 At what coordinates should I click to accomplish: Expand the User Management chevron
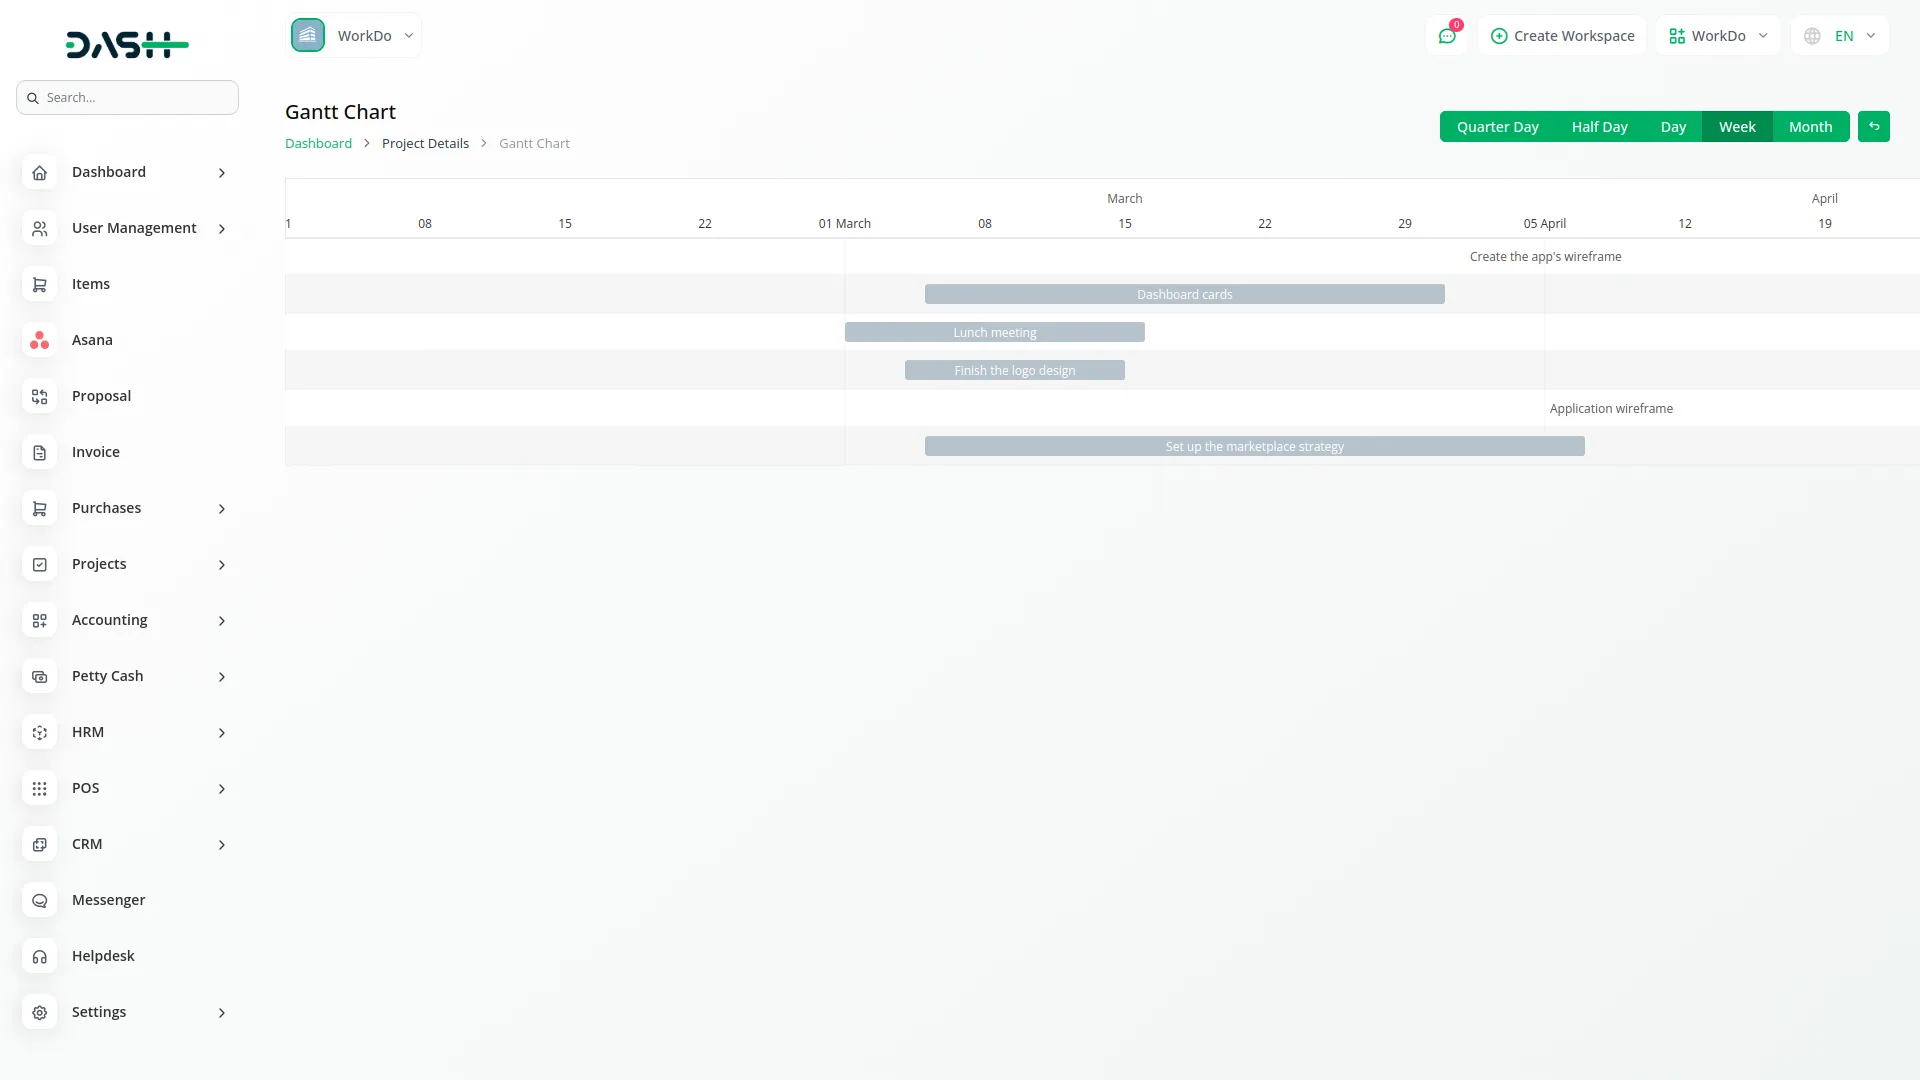[x=222, y=229]
